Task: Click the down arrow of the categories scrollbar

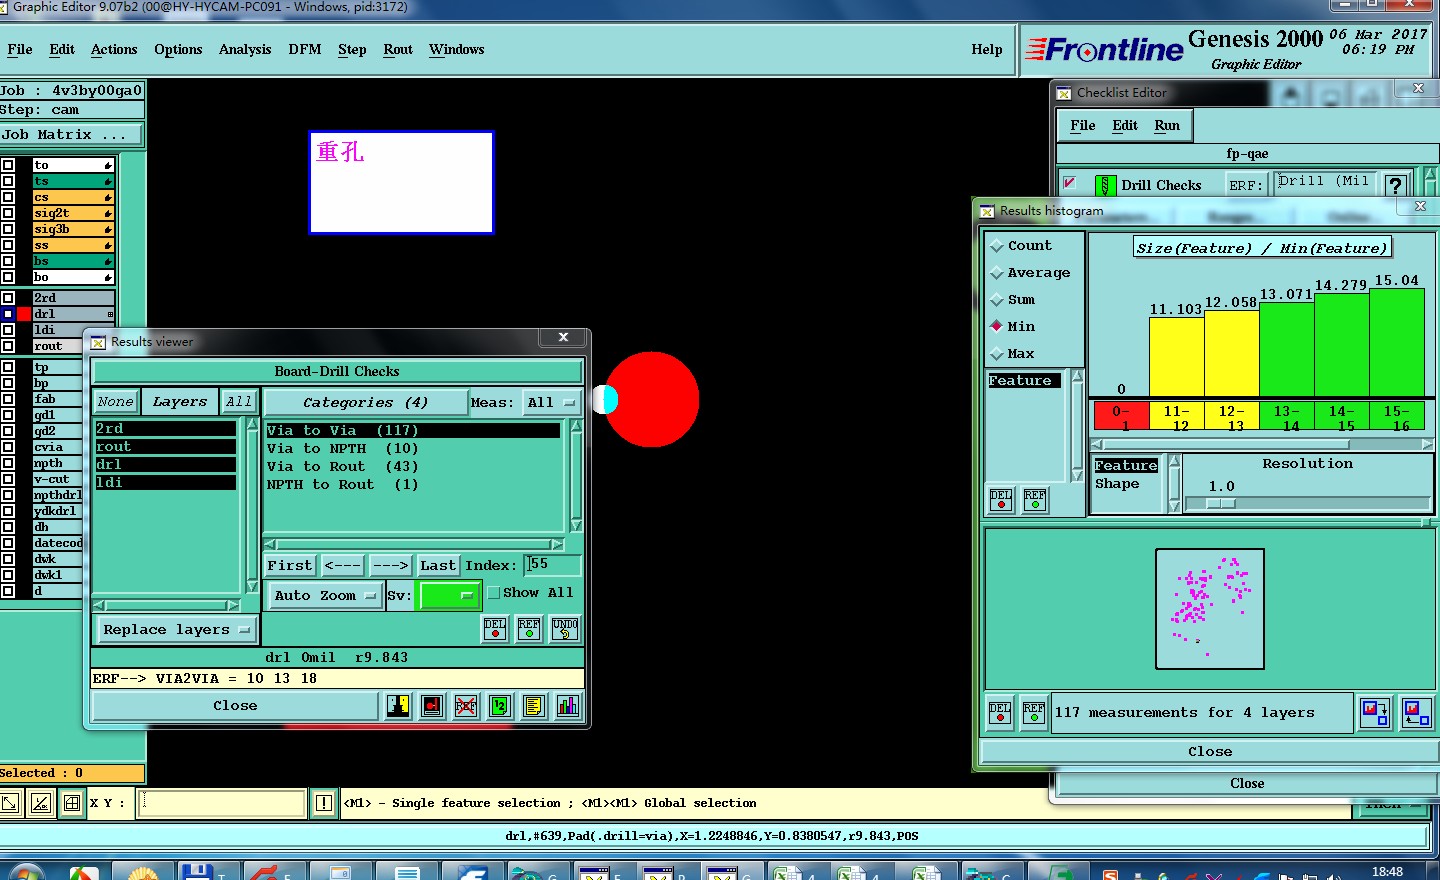Action: [576, 525]
